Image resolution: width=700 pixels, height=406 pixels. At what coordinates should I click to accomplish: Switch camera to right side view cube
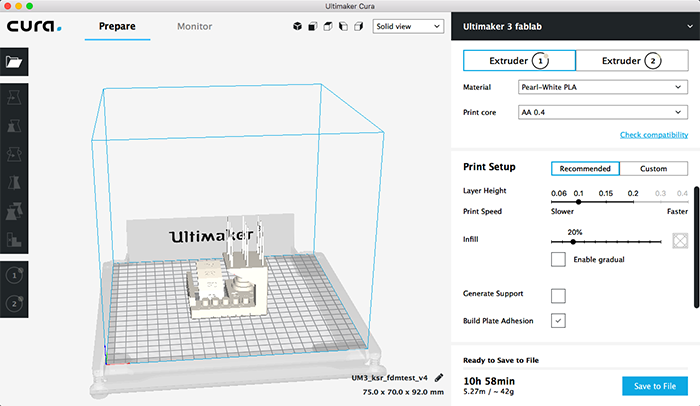(x=358, y=26)
